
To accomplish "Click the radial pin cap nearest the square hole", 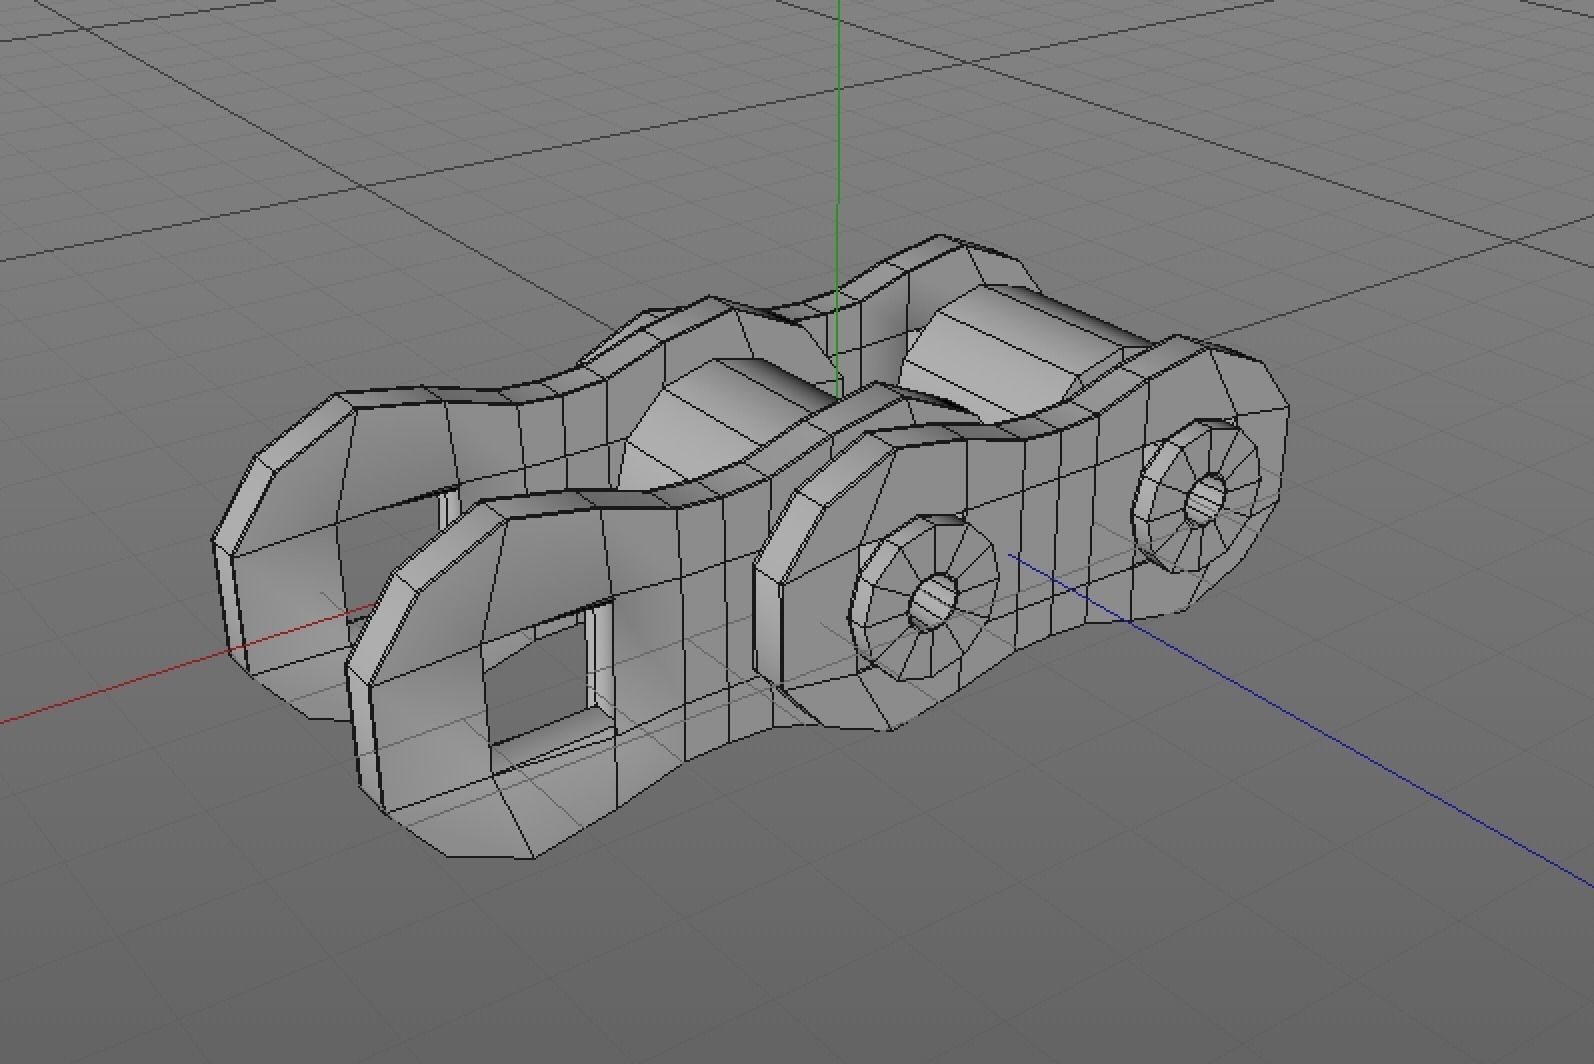I will 926,599.
